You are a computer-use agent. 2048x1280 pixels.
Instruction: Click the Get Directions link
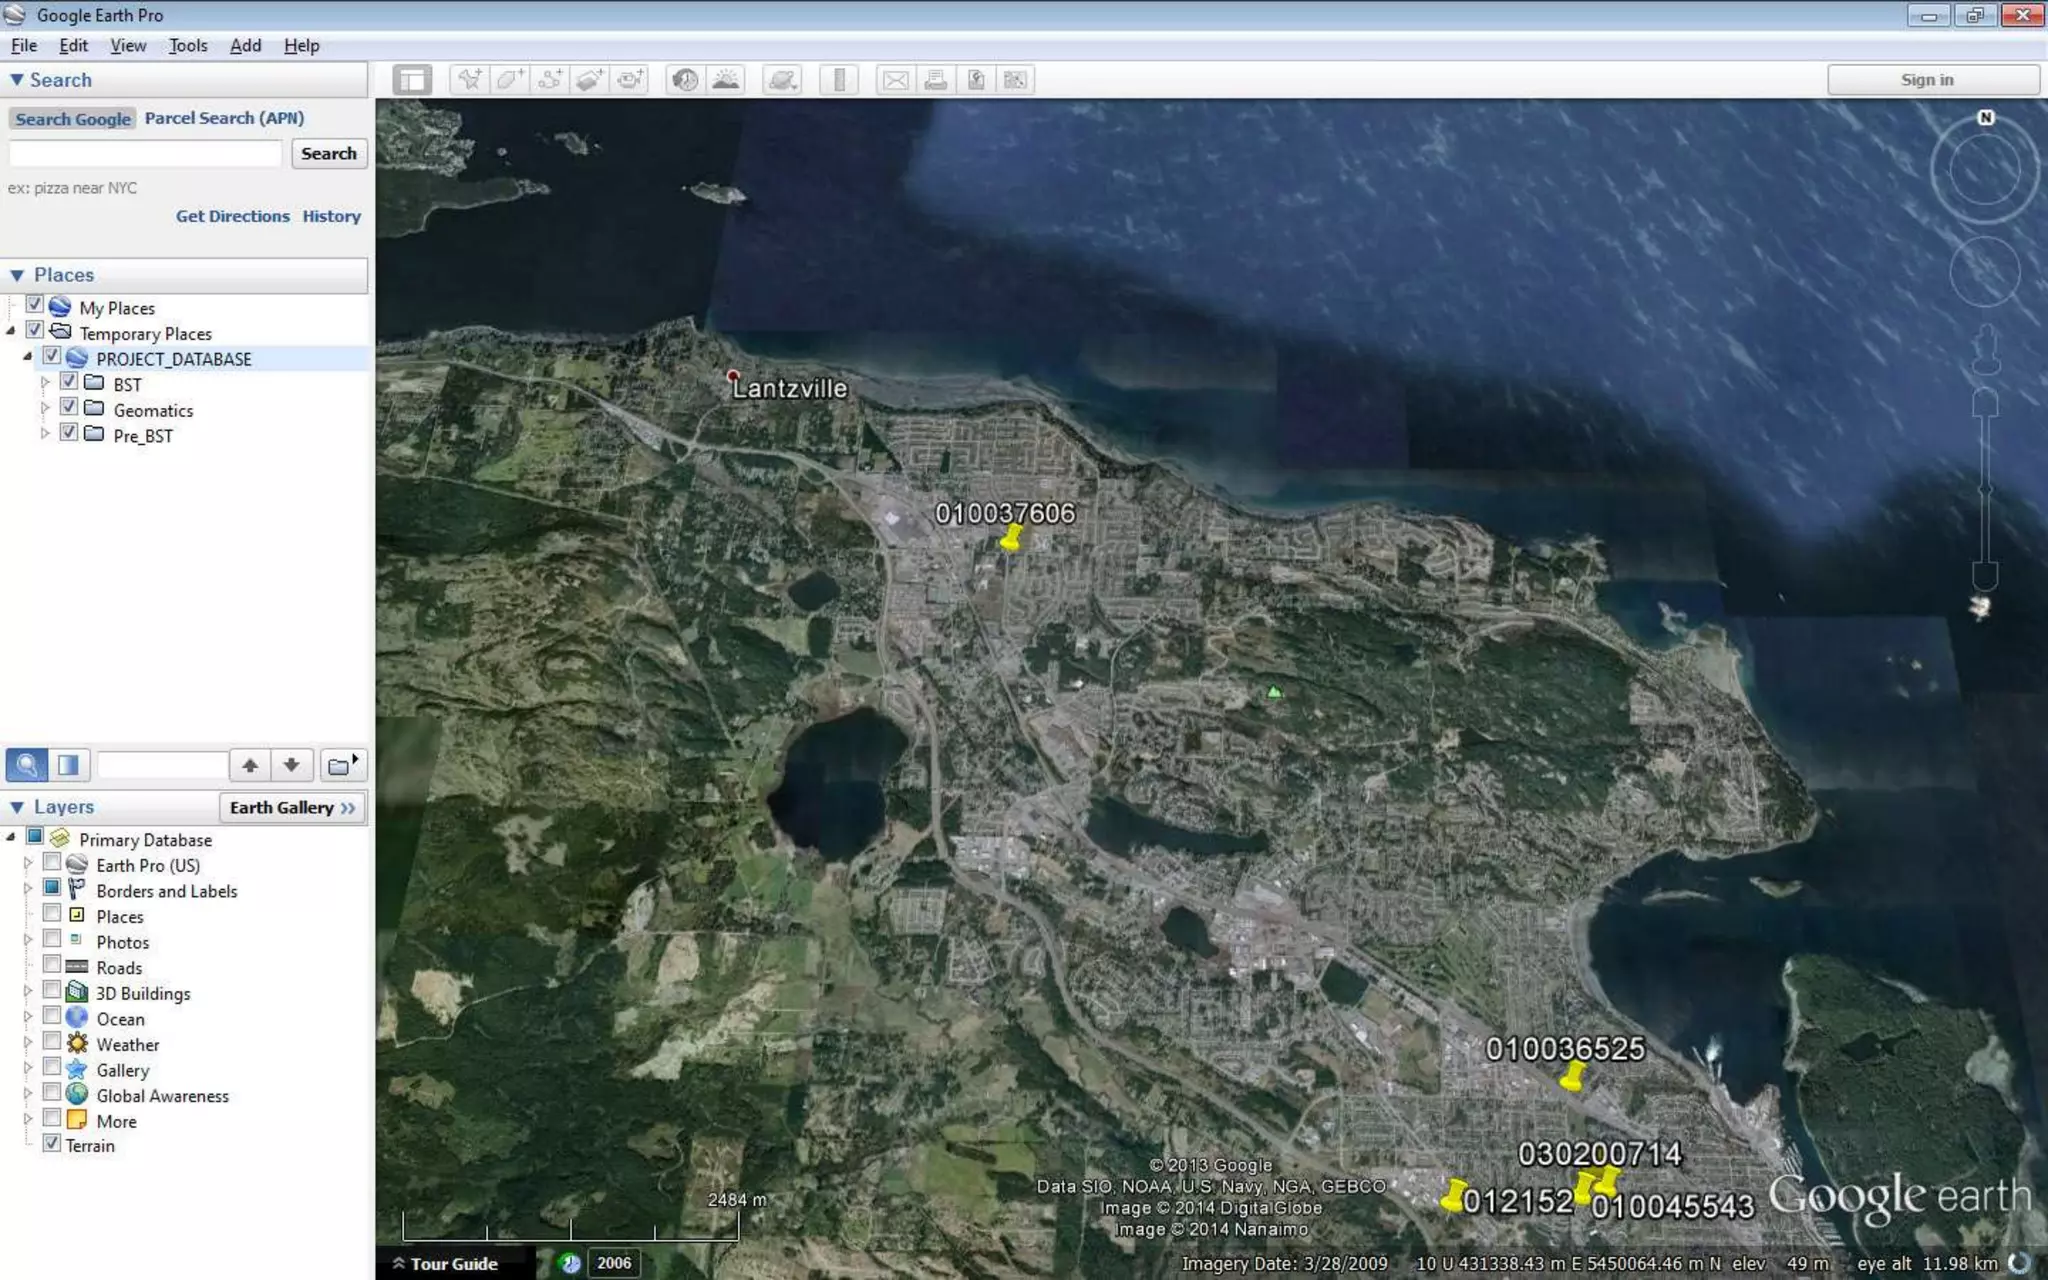(232, 216)
